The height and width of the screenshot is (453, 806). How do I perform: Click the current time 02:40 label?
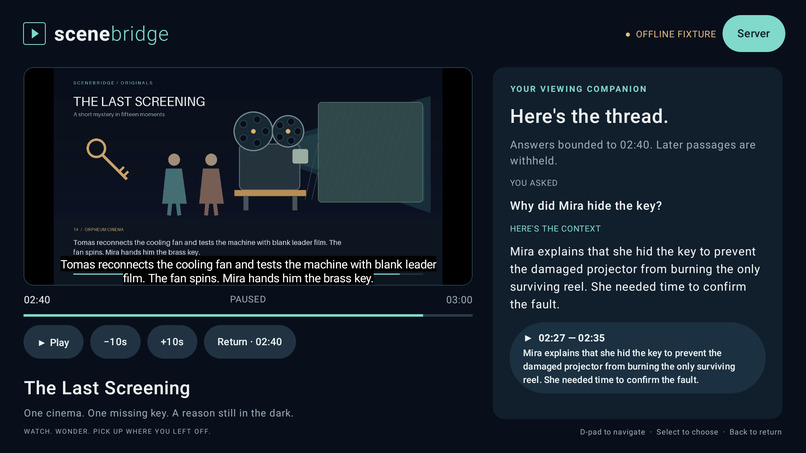tap(37, 300)
